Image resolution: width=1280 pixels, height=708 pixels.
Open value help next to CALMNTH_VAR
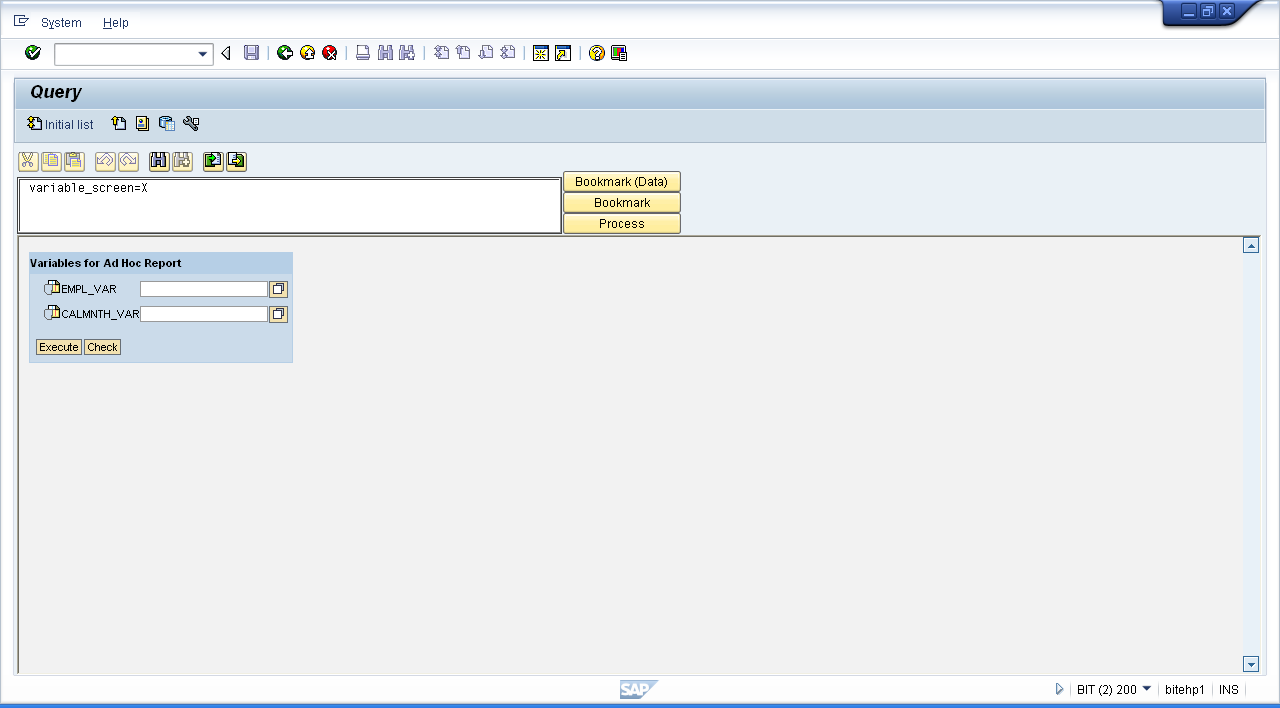[x=278, y=314]
